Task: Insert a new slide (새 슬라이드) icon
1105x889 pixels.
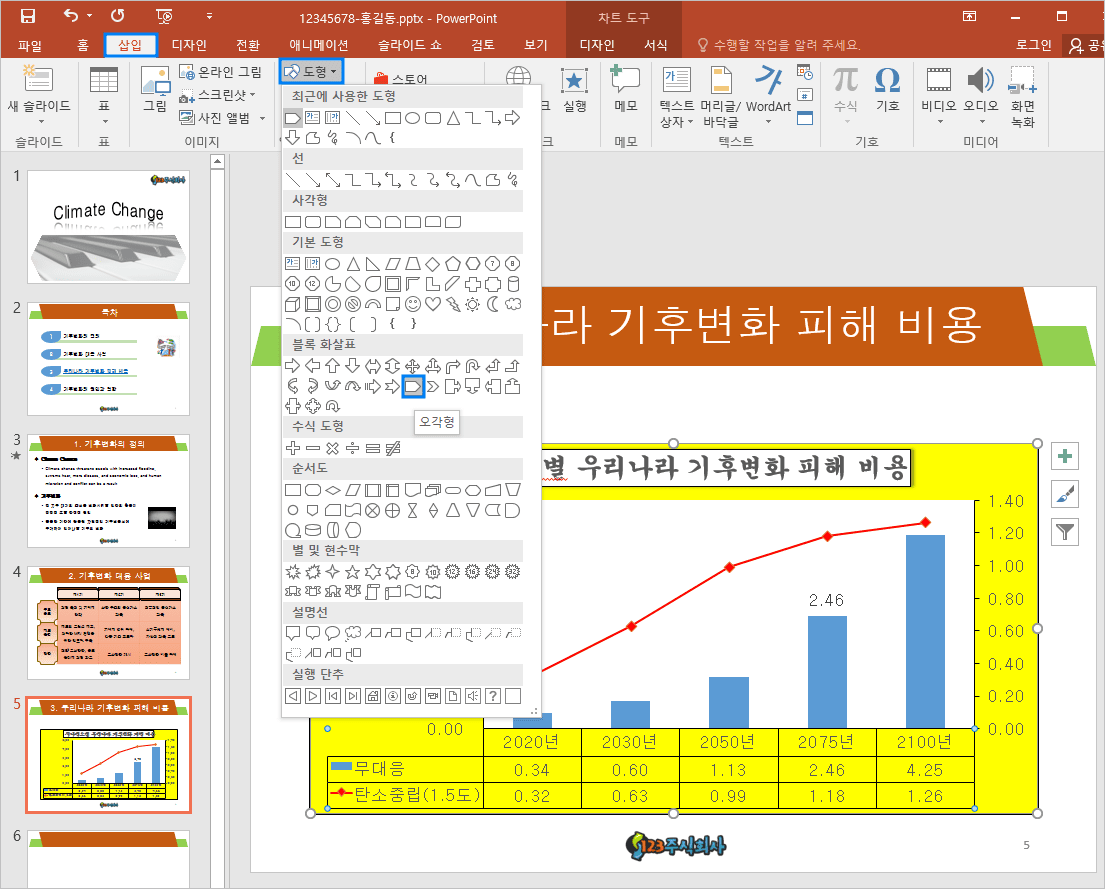Action: [x=38, y=79]
